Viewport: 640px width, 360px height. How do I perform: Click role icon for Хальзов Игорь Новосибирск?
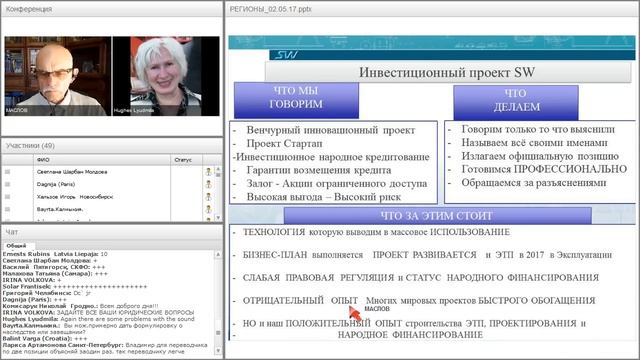209,197
